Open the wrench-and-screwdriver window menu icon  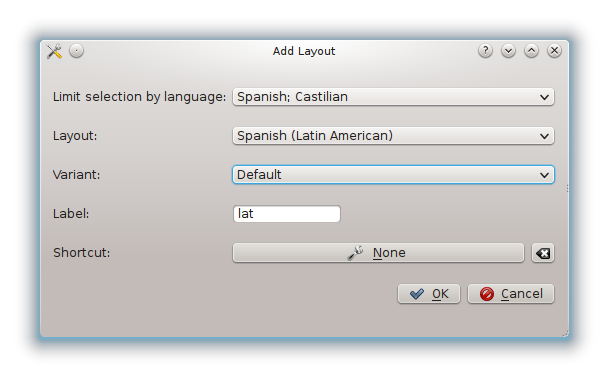coord(54,51)
